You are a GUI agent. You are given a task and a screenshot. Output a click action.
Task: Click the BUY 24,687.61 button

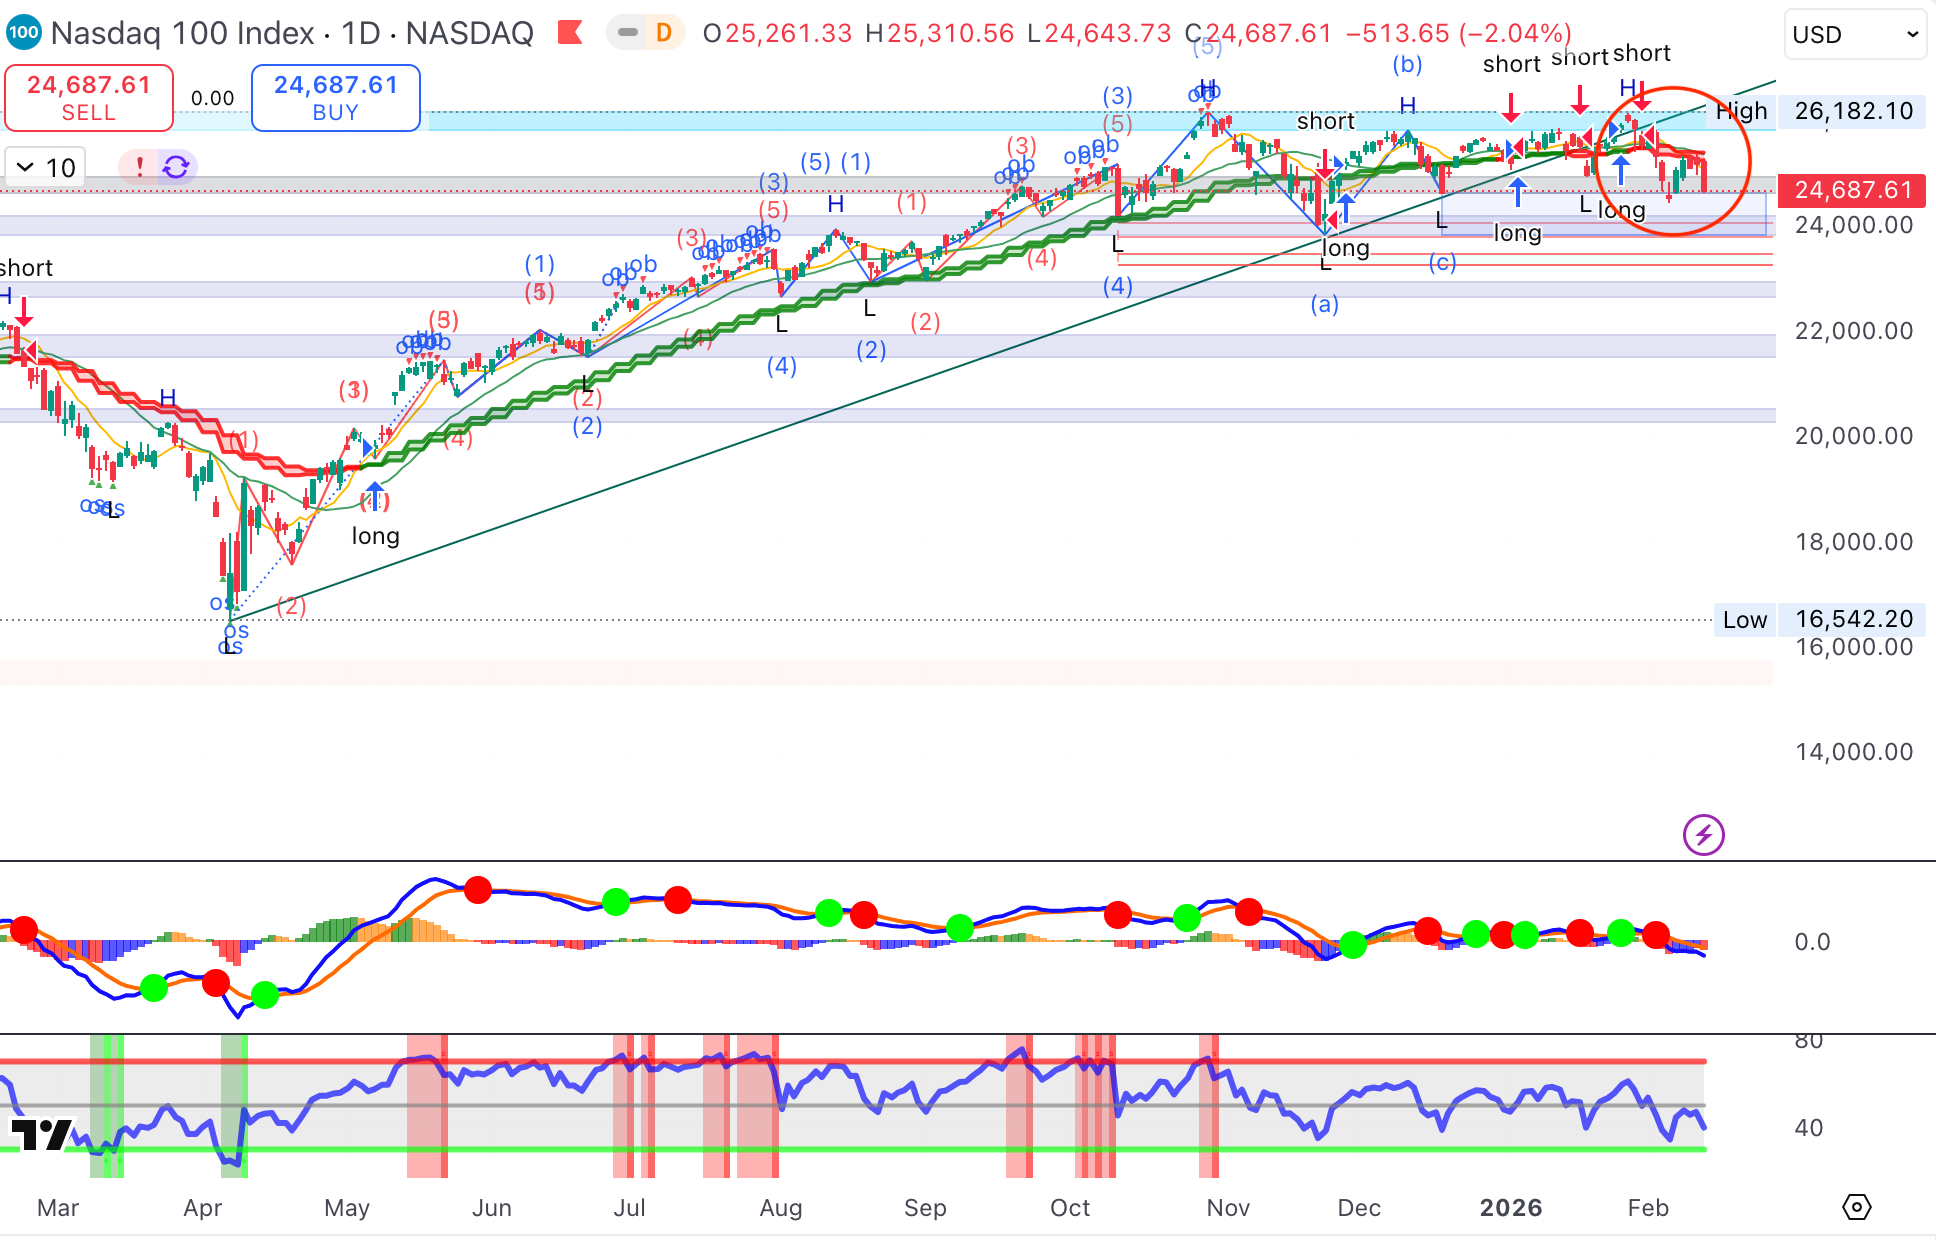point(335,97)
